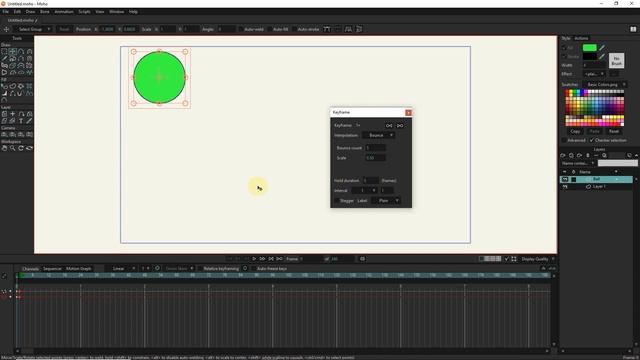The width and height of the screenshot is (640, 360).
Task: Toggle the Auto-stroke checkbox
Action: click(x=295, y=29)
